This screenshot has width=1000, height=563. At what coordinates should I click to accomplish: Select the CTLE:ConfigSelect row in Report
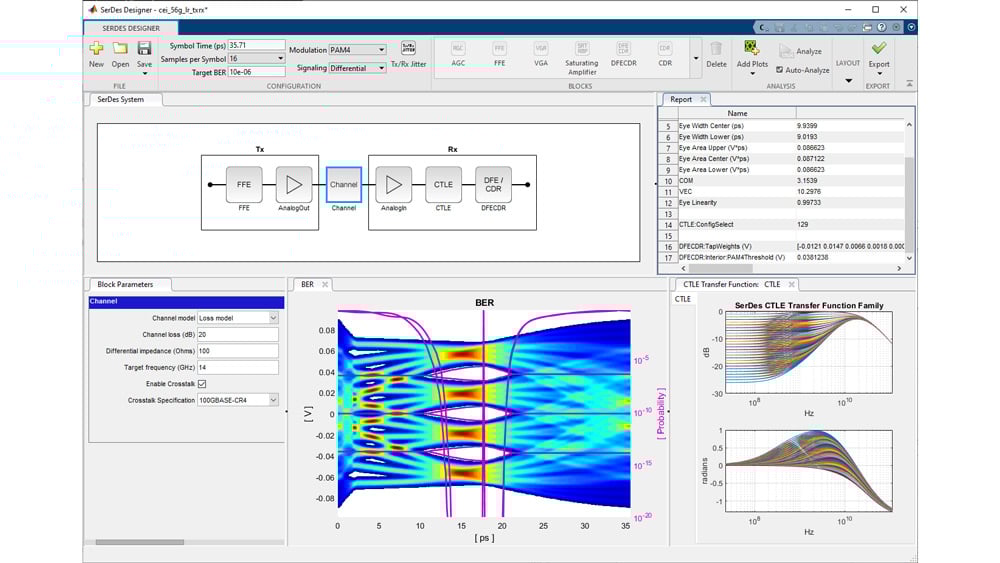(781, 224)
